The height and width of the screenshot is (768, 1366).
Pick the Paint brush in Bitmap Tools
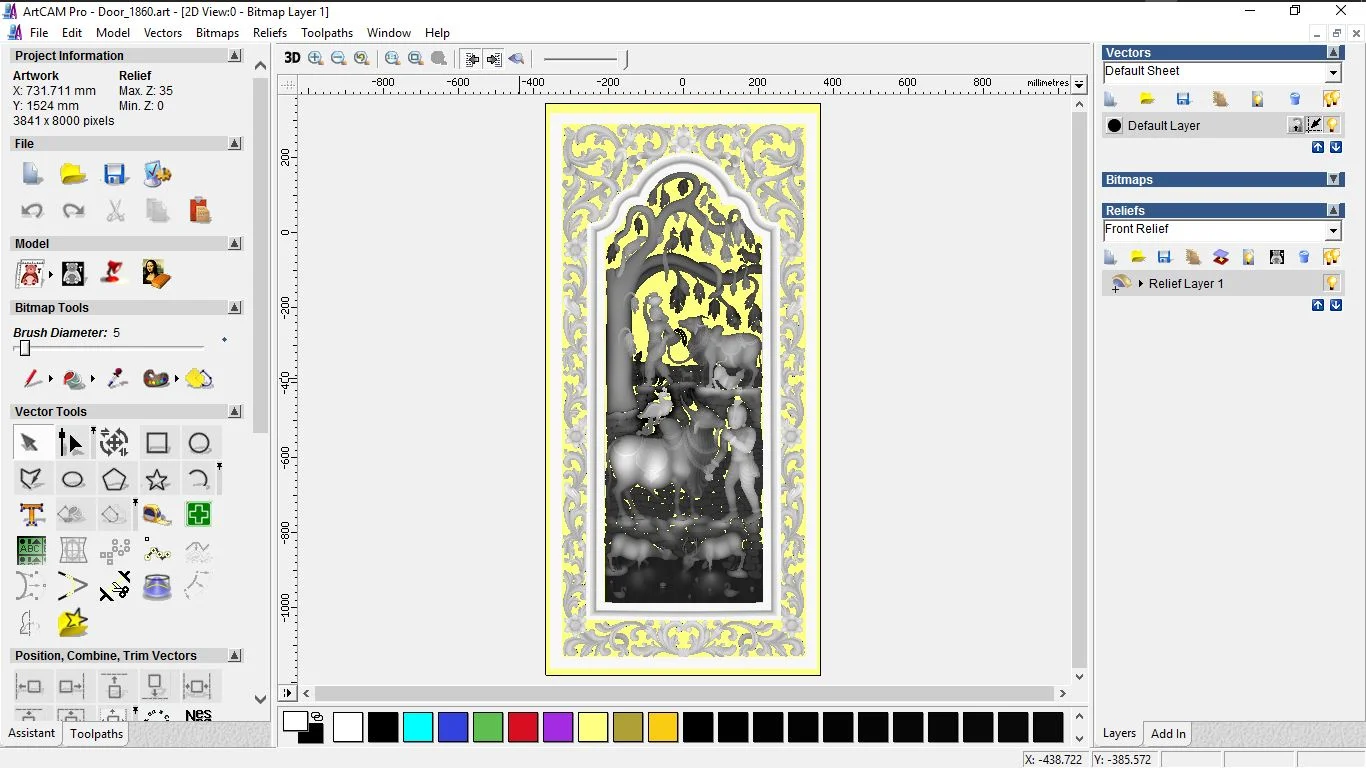[32, 378]
